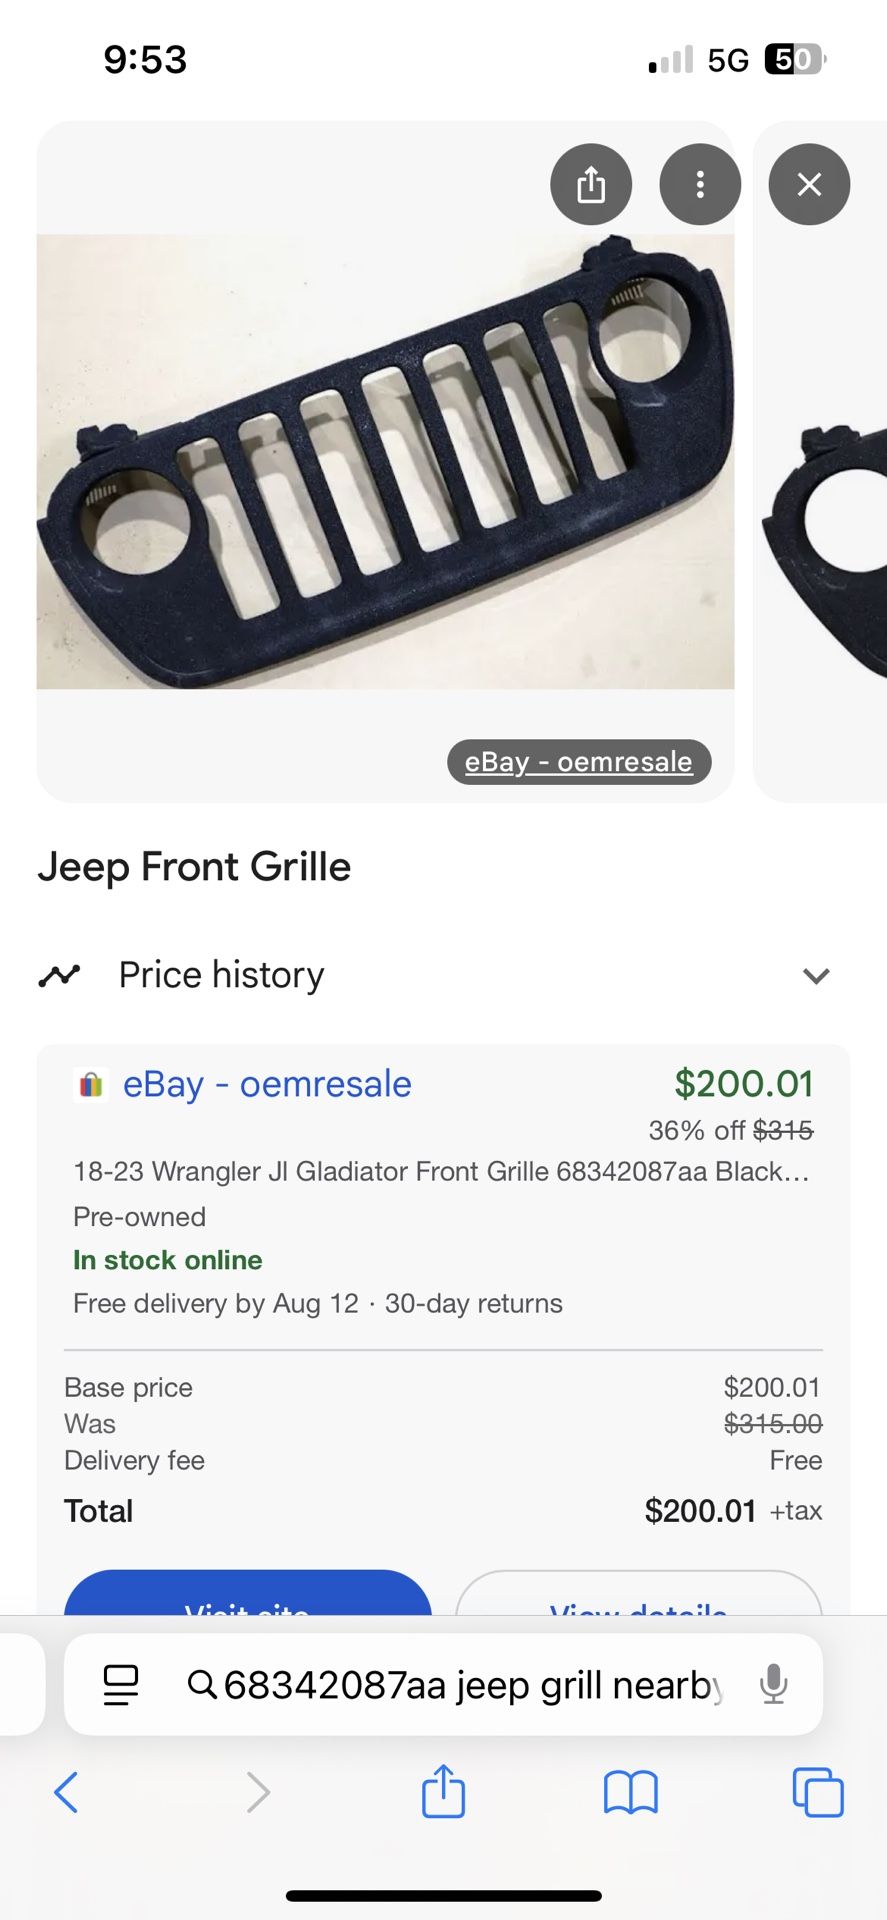The height and width of the screenshot is (1920, 887).
Task: Tap the Safari share icon at bottom
Action: coord(443,1791)
